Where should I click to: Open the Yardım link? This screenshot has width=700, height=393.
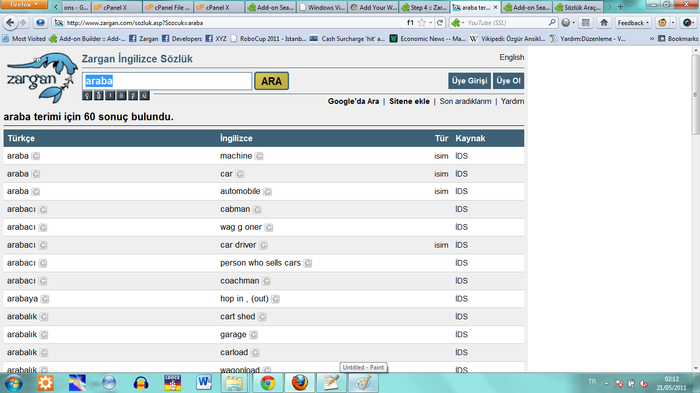pos(512,101)
